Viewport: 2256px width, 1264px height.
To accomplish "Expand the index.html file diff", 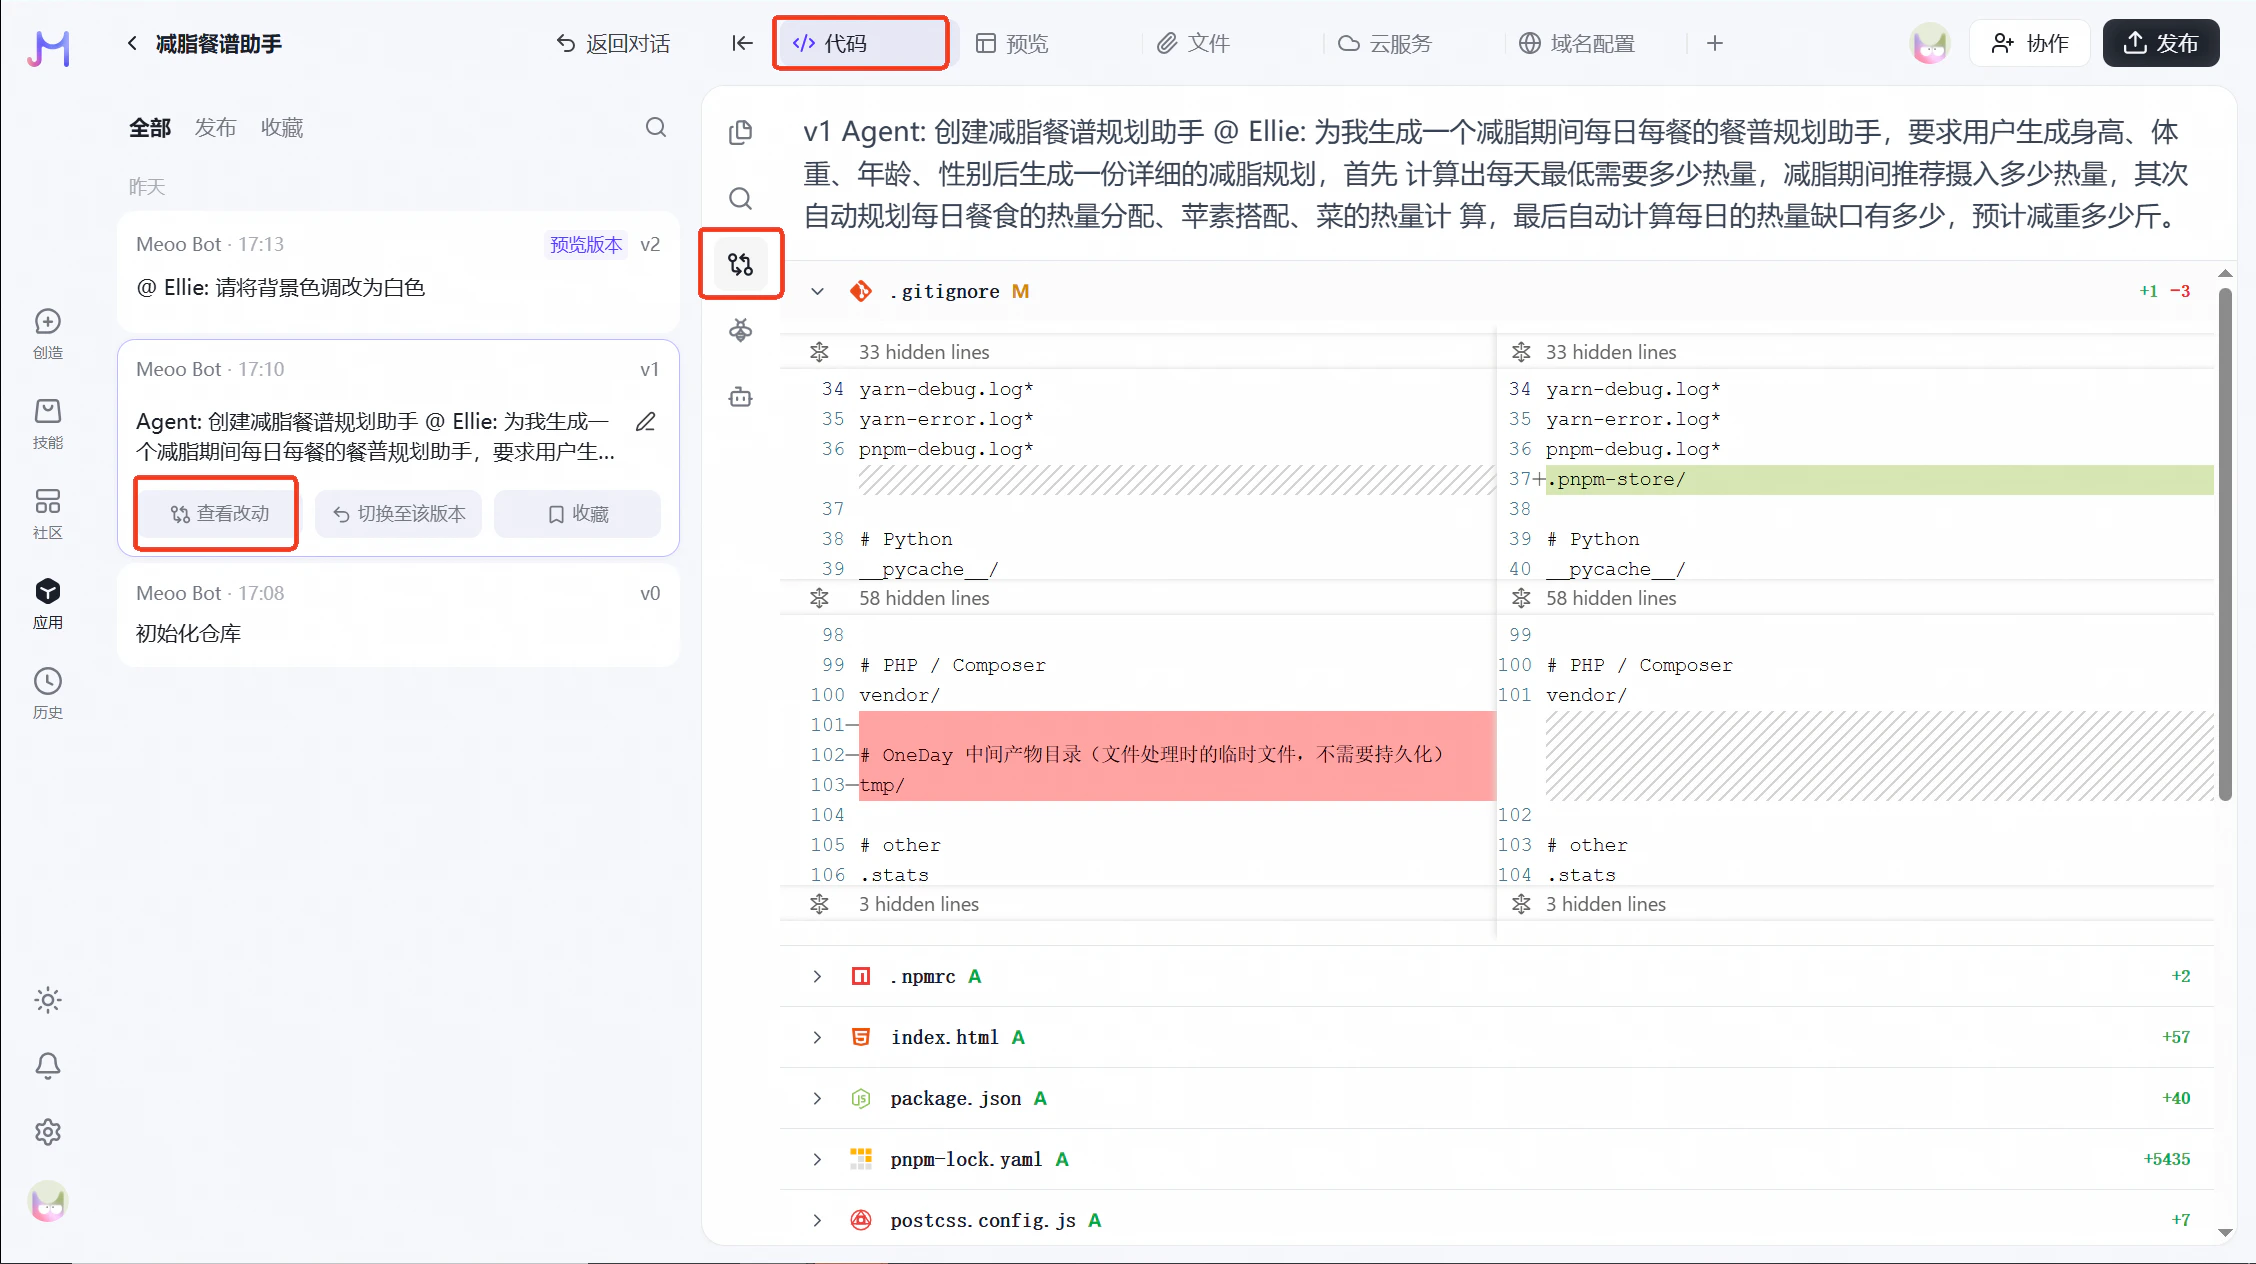I will point(817,1037).
